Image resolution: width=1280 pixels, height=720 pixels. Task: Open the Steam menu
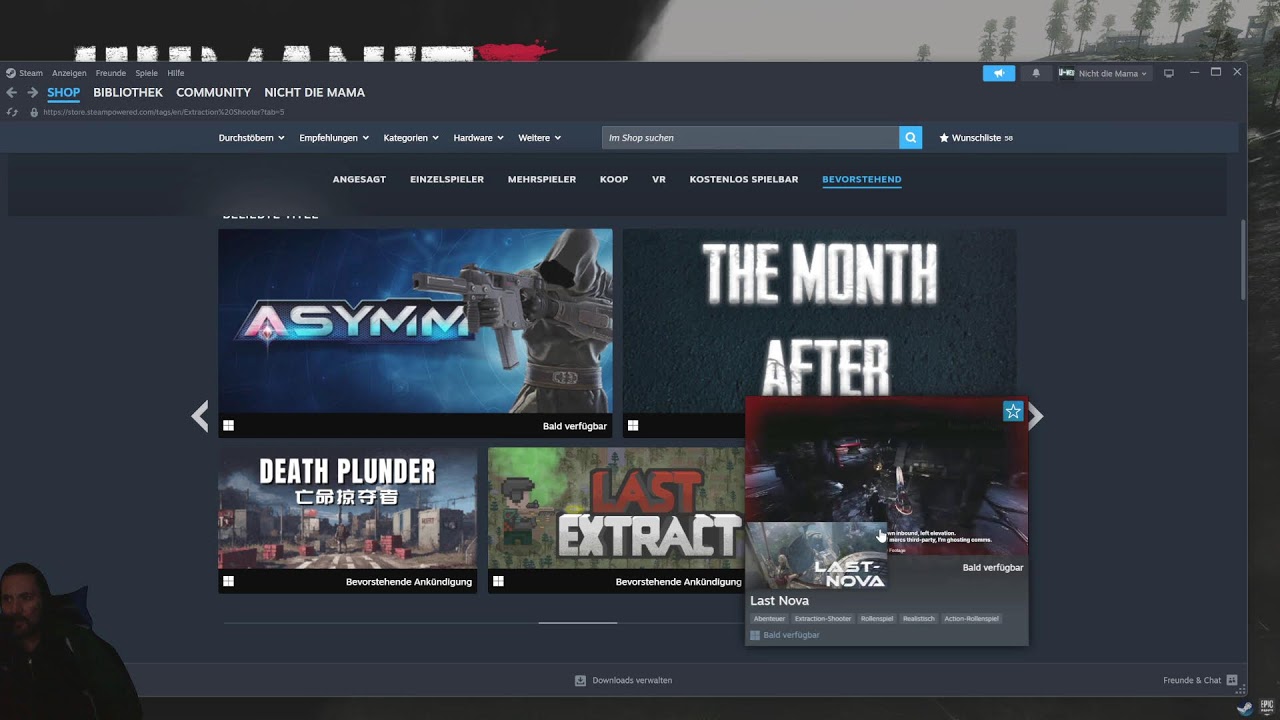click(31, 73)
